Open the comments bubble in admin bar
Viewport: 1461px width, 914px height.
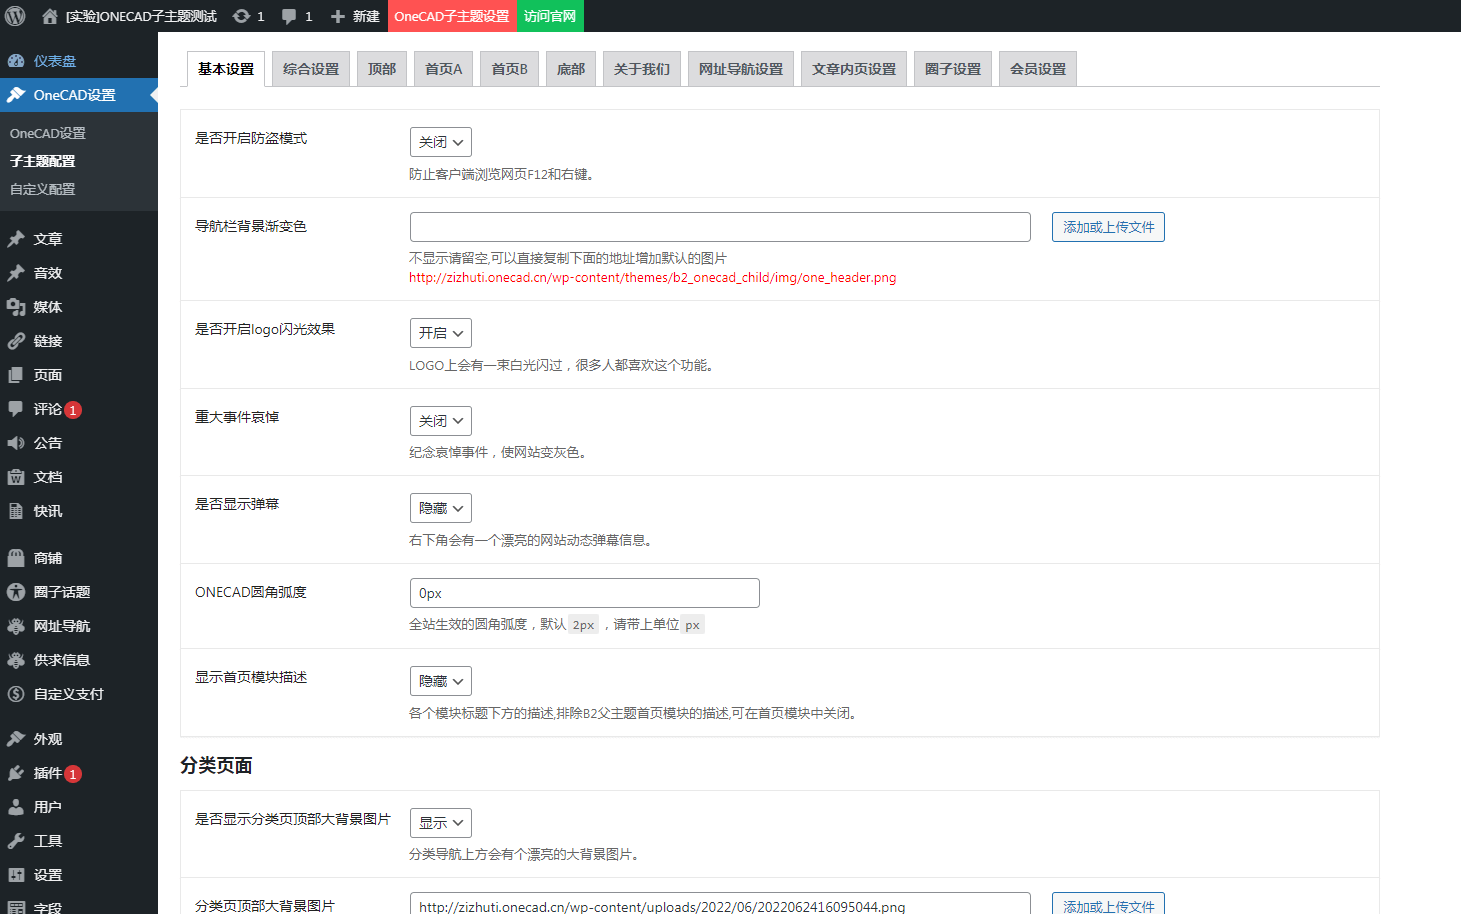point(289,16)
